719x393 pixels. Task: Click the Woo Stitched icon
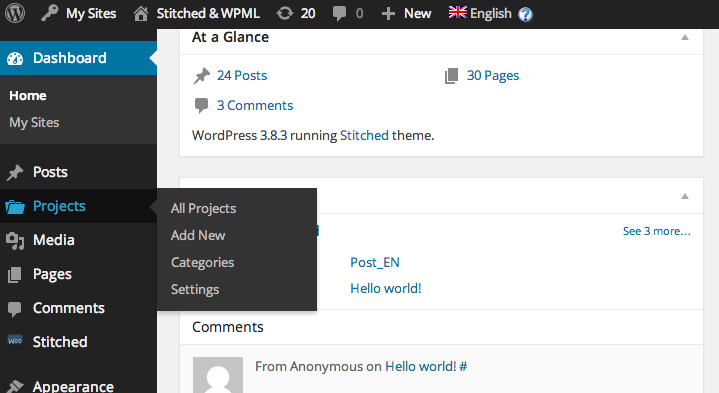15,341
